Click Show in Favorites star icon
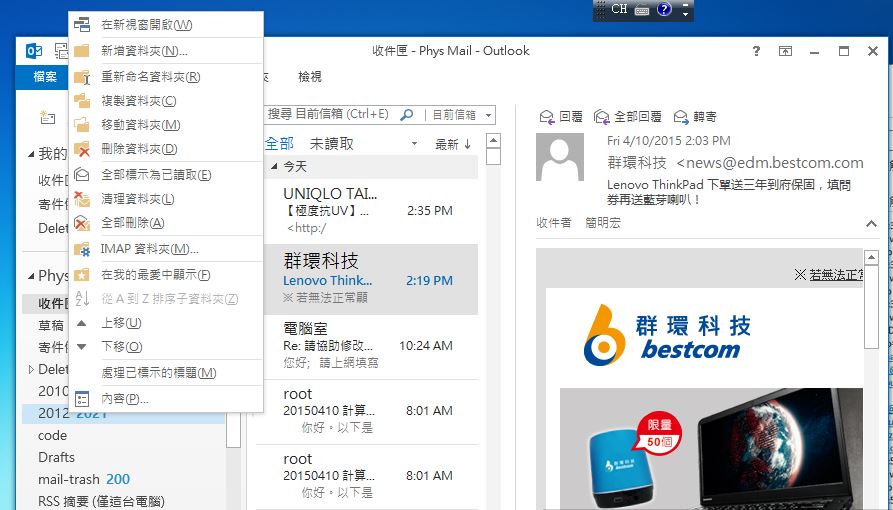Viewport: 893px width, 510px height. pyautogui.click(x=82, y=275)
